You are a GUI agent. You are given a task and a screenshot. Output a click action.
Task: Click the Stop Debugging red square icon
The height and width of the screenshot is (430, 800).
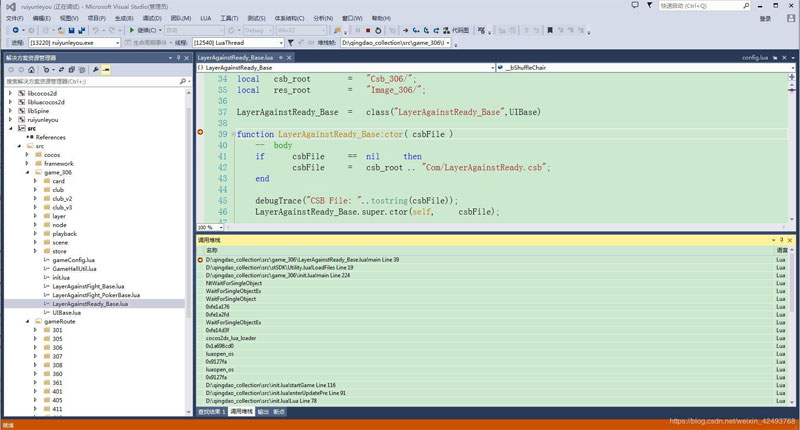(x=368, y=31)
